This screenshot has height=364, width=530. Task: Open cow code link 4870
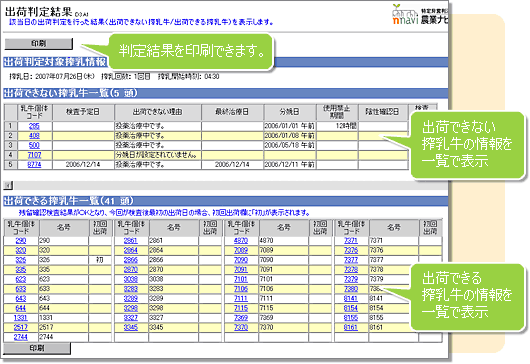point(241,241)
